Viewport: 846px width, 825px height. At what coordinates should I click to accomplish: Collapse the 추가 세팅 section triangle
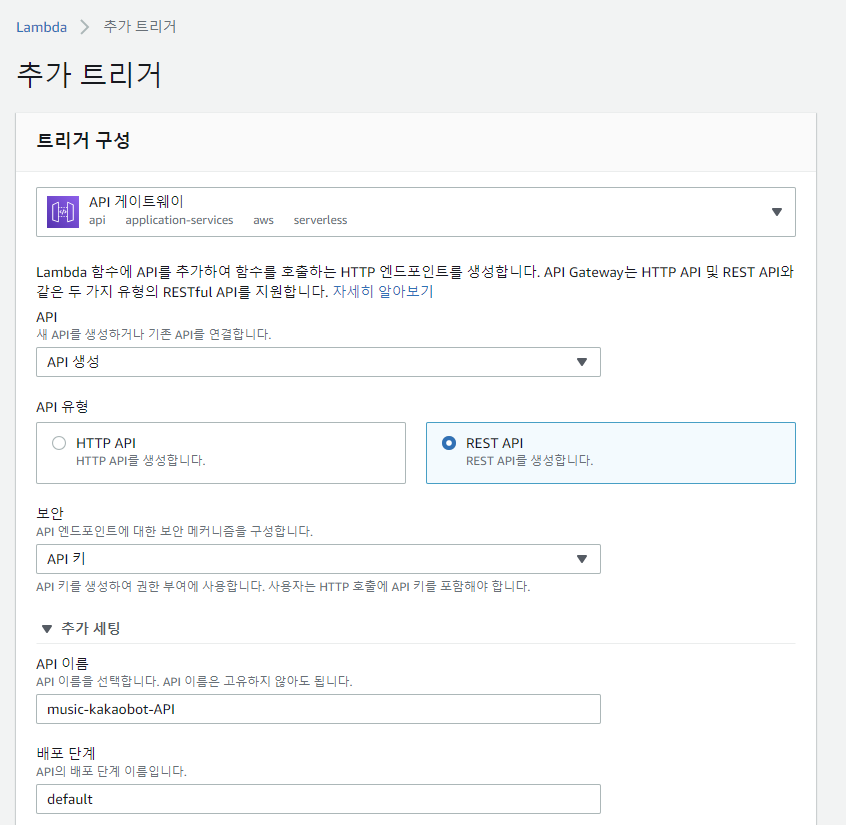click(47, 629)
